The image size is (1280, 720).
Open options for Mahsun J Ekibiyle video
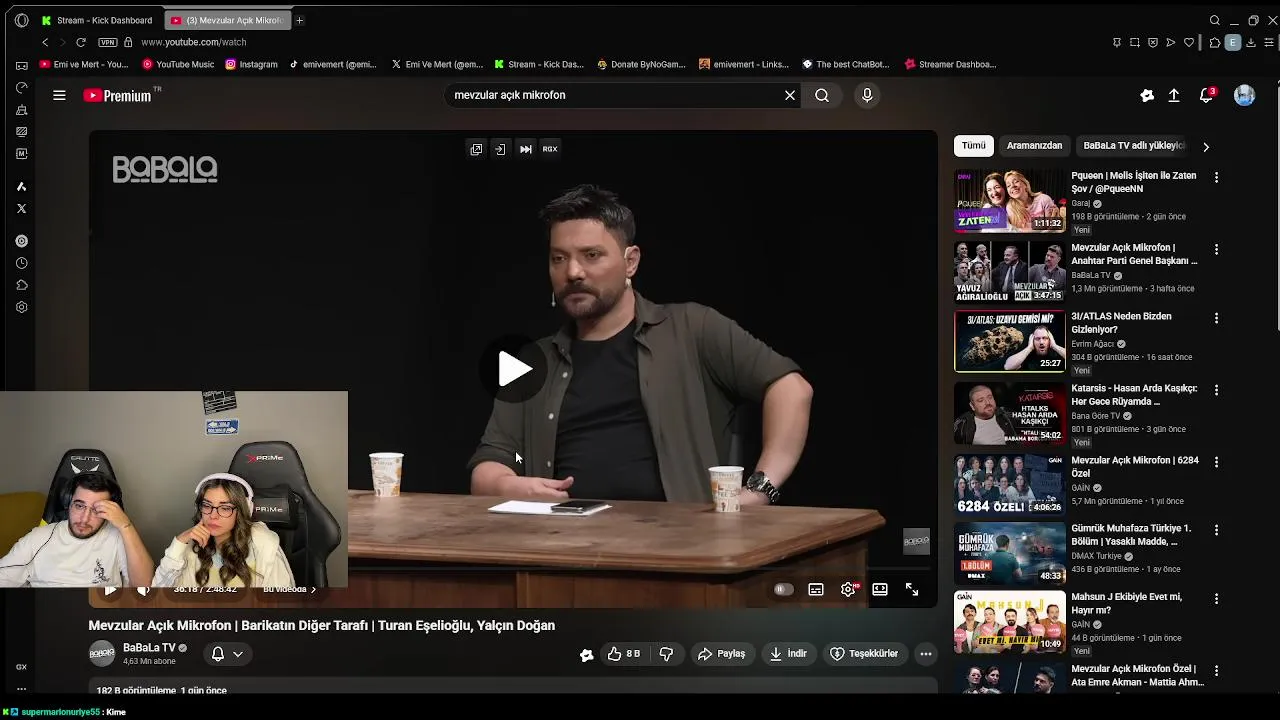click(1216, 598)
